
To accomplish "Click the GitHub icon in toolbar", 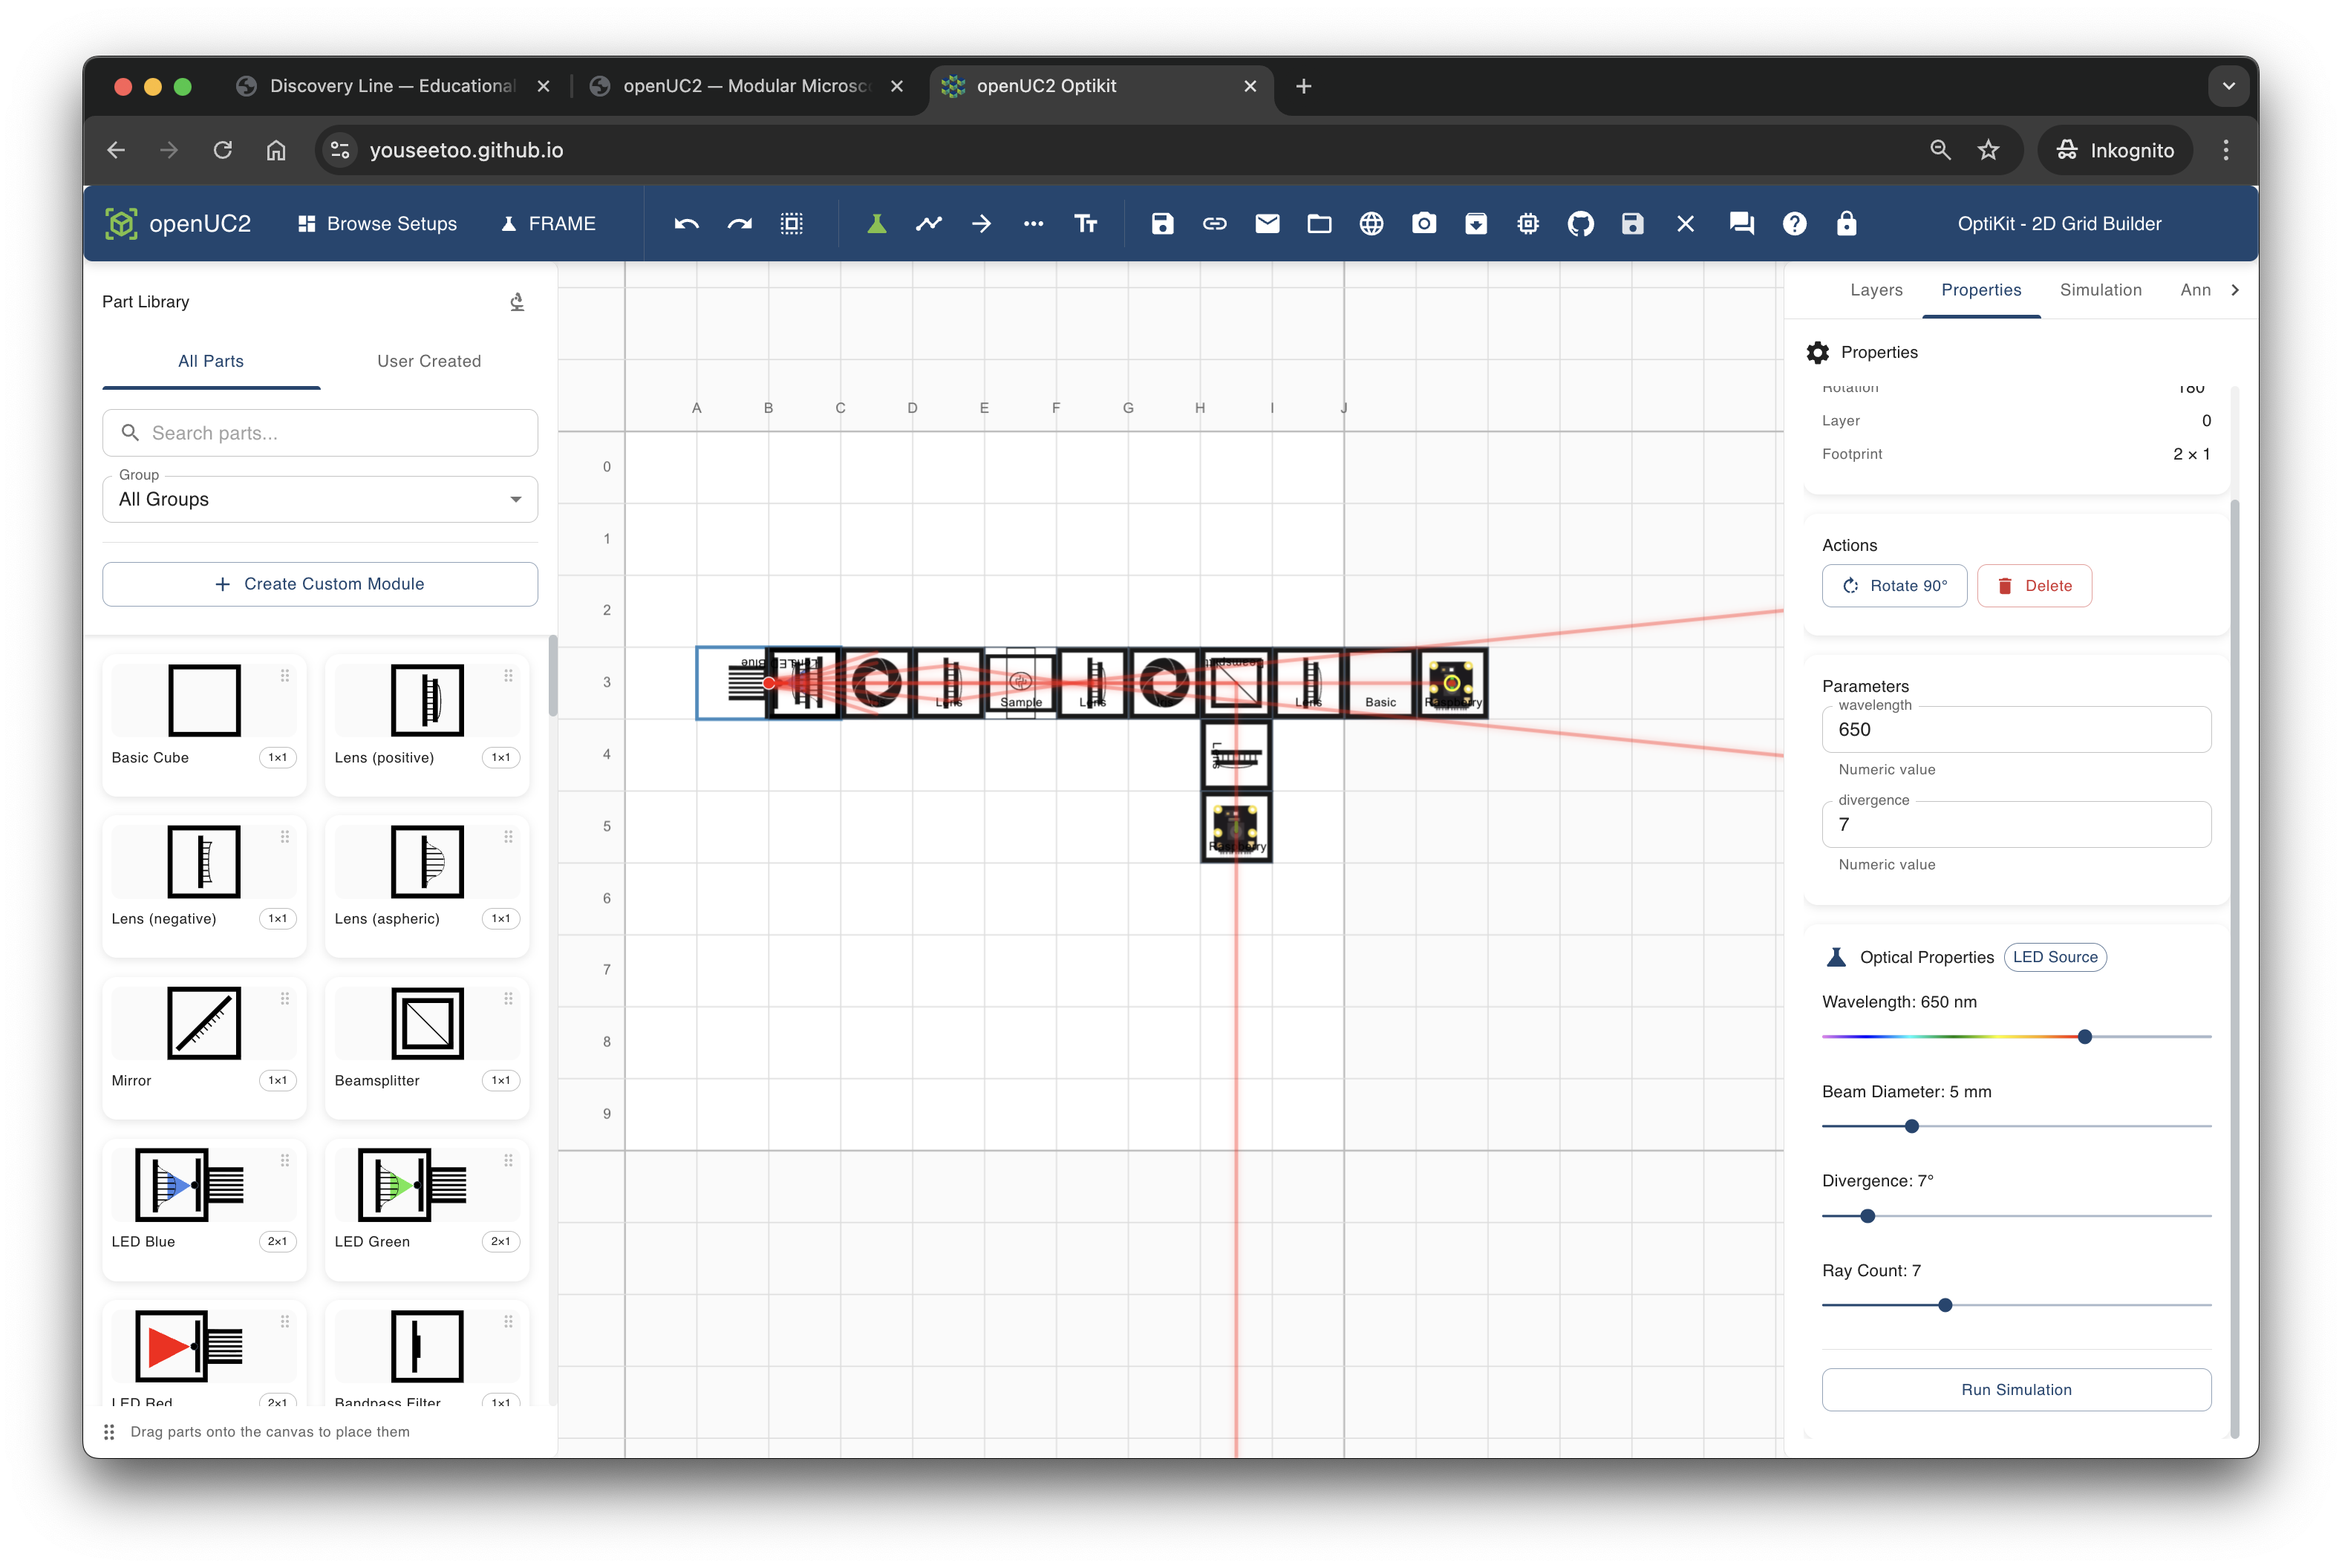I will click(x=1580, y=224).
